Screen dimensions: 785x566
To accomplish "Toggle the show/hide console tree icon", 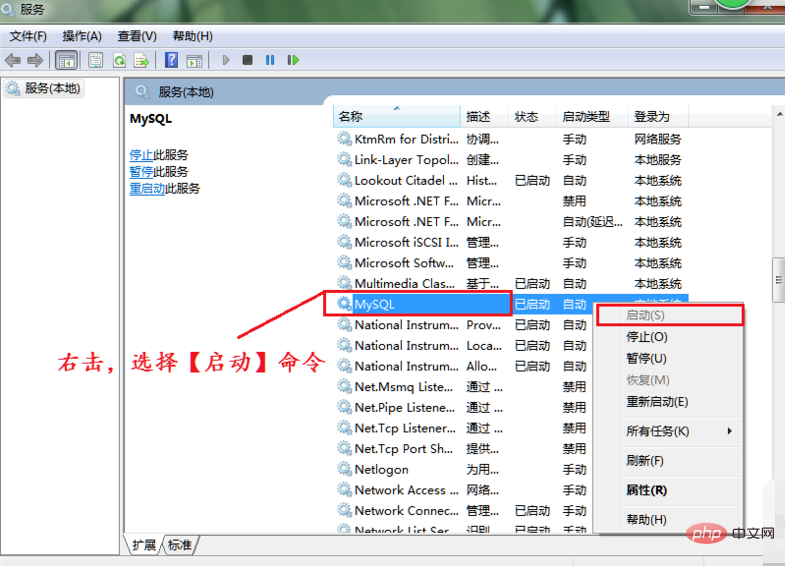I will 66,61.
